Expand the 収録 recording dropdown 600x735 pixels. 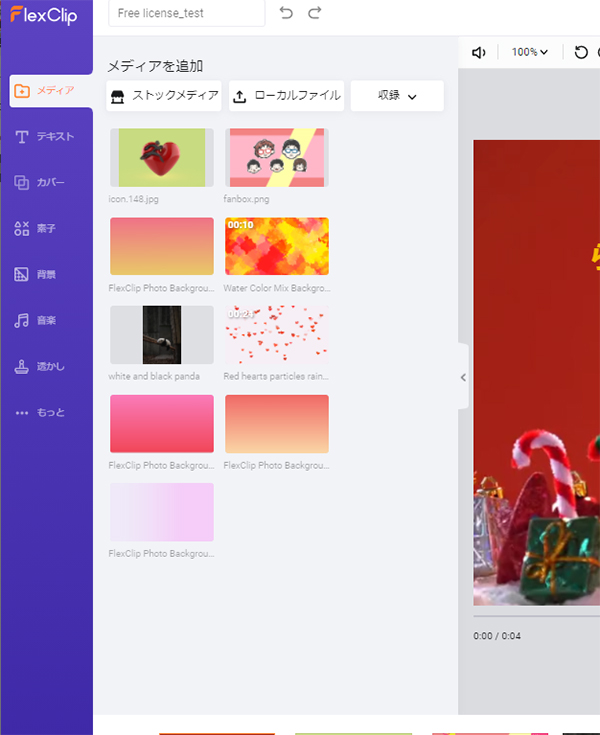[x=397, y=96]
